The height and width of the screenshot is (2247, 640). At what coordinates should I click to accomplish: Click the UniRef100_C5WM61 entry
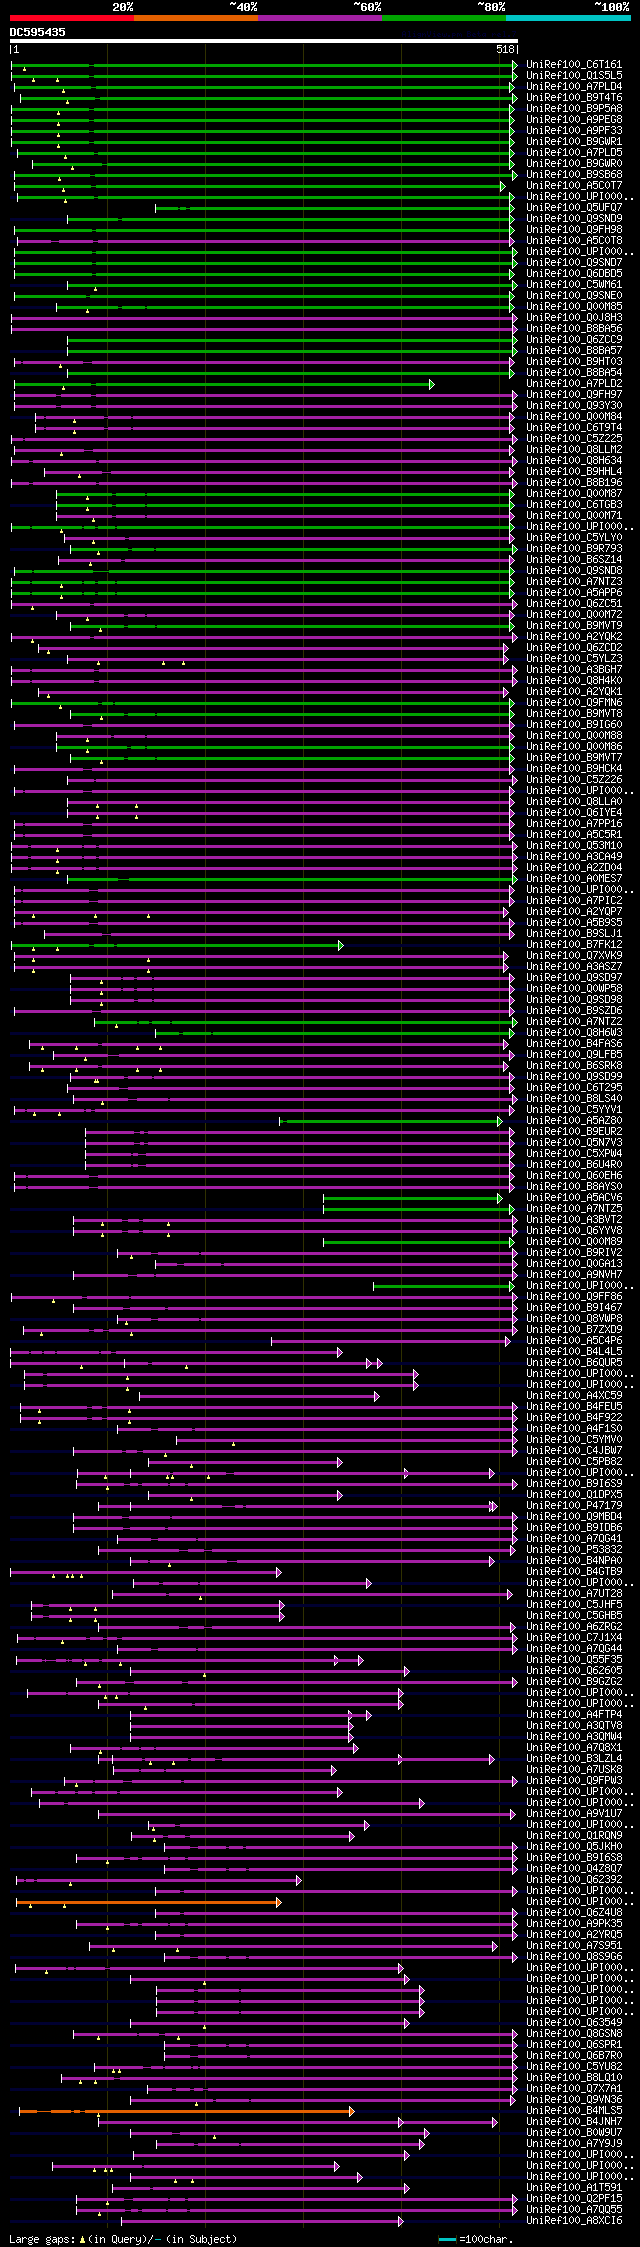(x=574, y=285)
